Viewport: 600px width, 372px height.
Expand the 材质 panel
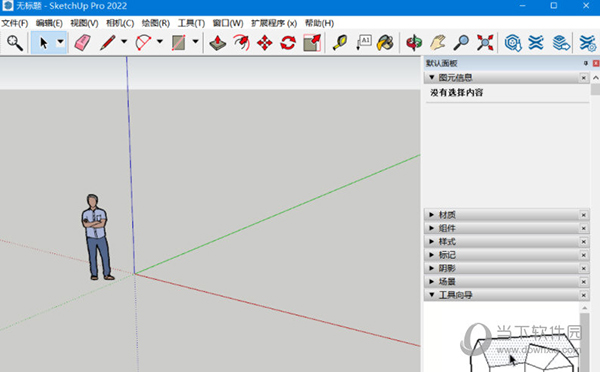tap(432, 215)
